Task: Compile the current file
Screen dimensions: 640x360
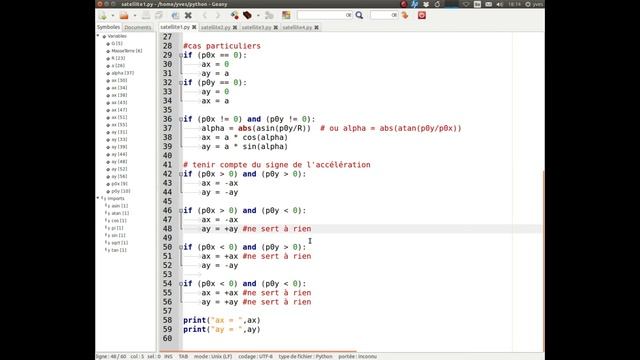Action: pos(235,16)
